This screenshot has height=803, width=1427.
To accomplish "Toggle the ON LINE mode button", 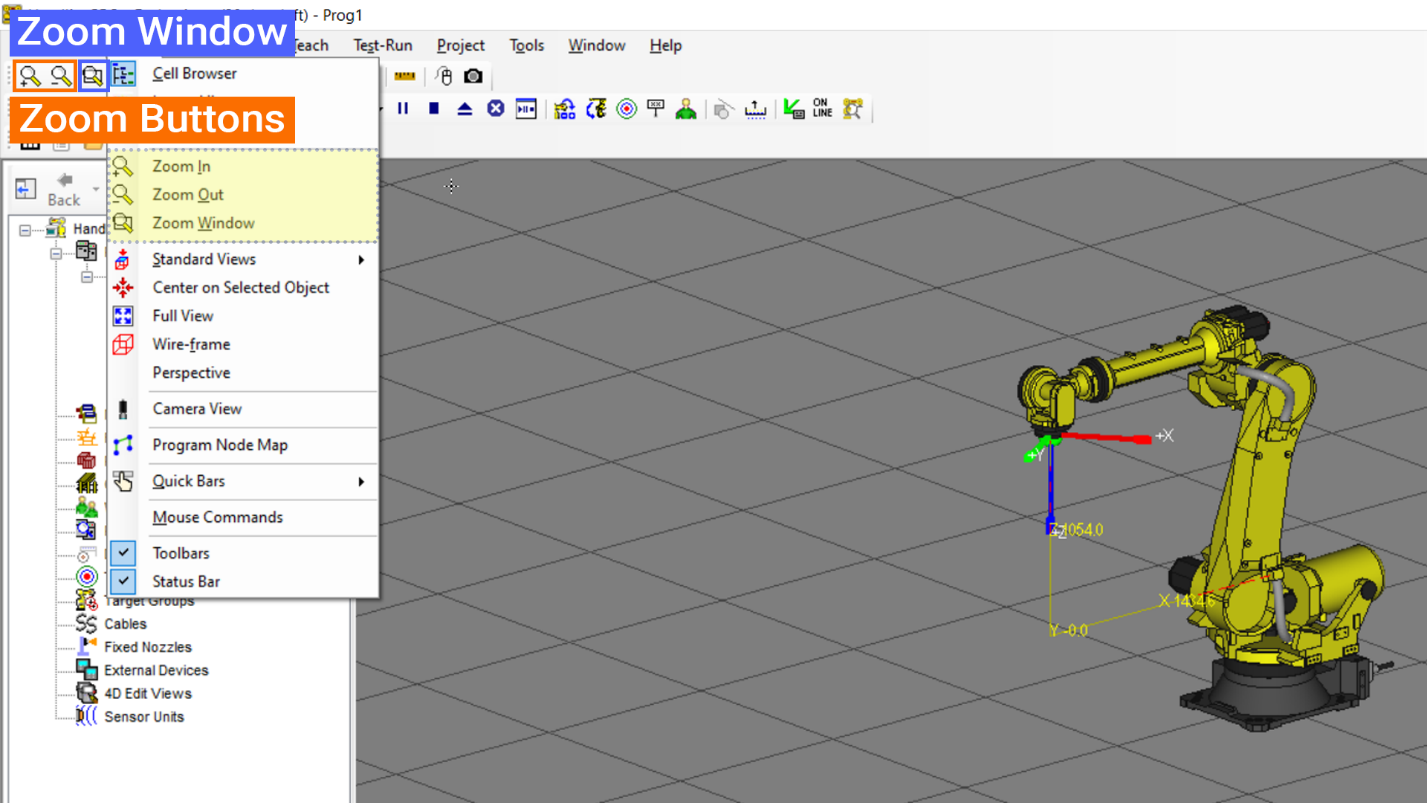I will pos(810,109).
